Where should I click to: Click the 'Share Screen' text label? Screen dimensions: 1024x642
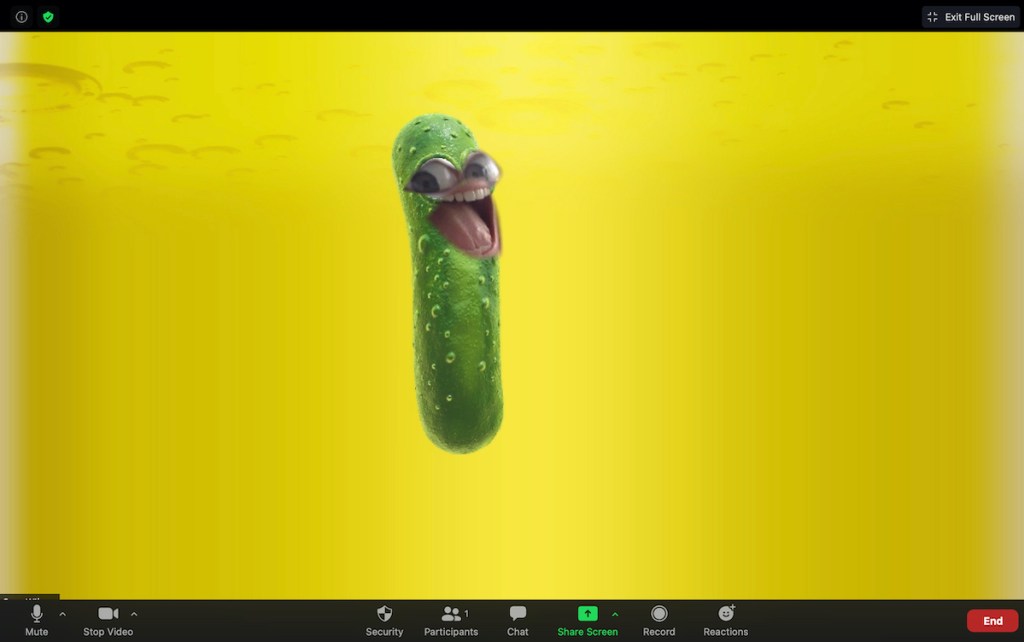[587, 632]
